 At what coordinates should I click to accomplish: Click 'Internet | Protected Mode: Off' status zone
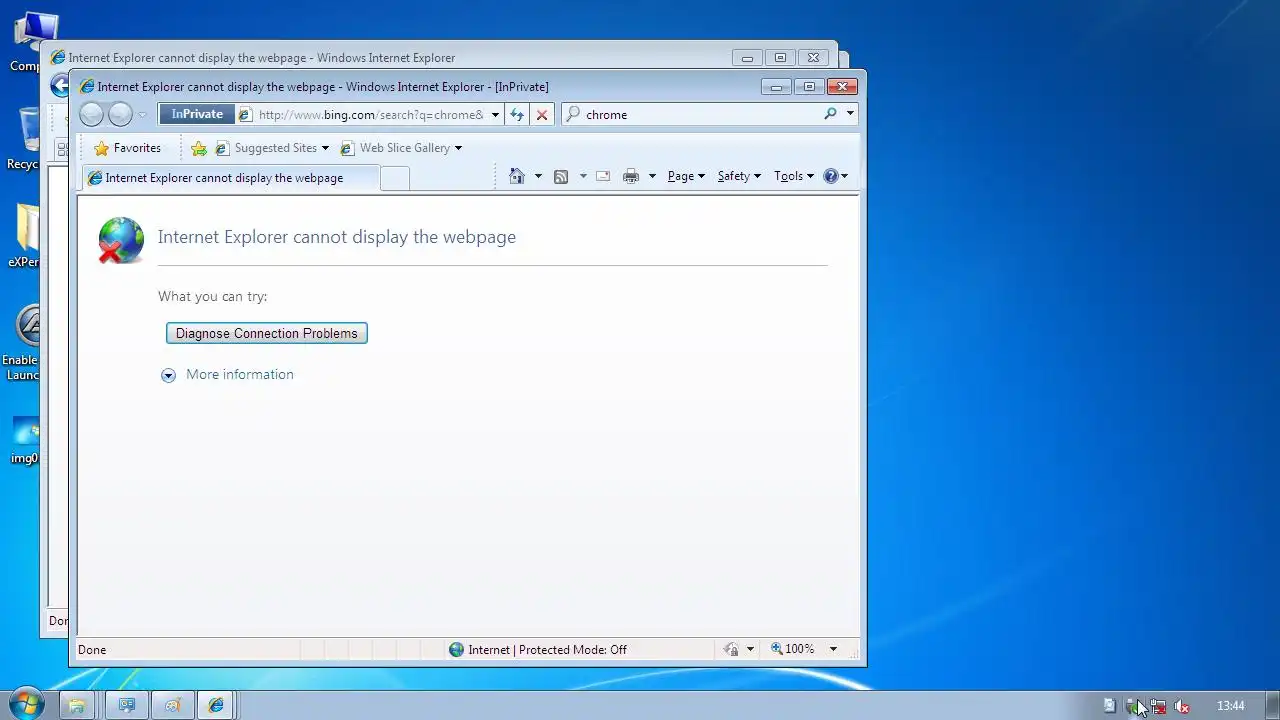point(538,649)
